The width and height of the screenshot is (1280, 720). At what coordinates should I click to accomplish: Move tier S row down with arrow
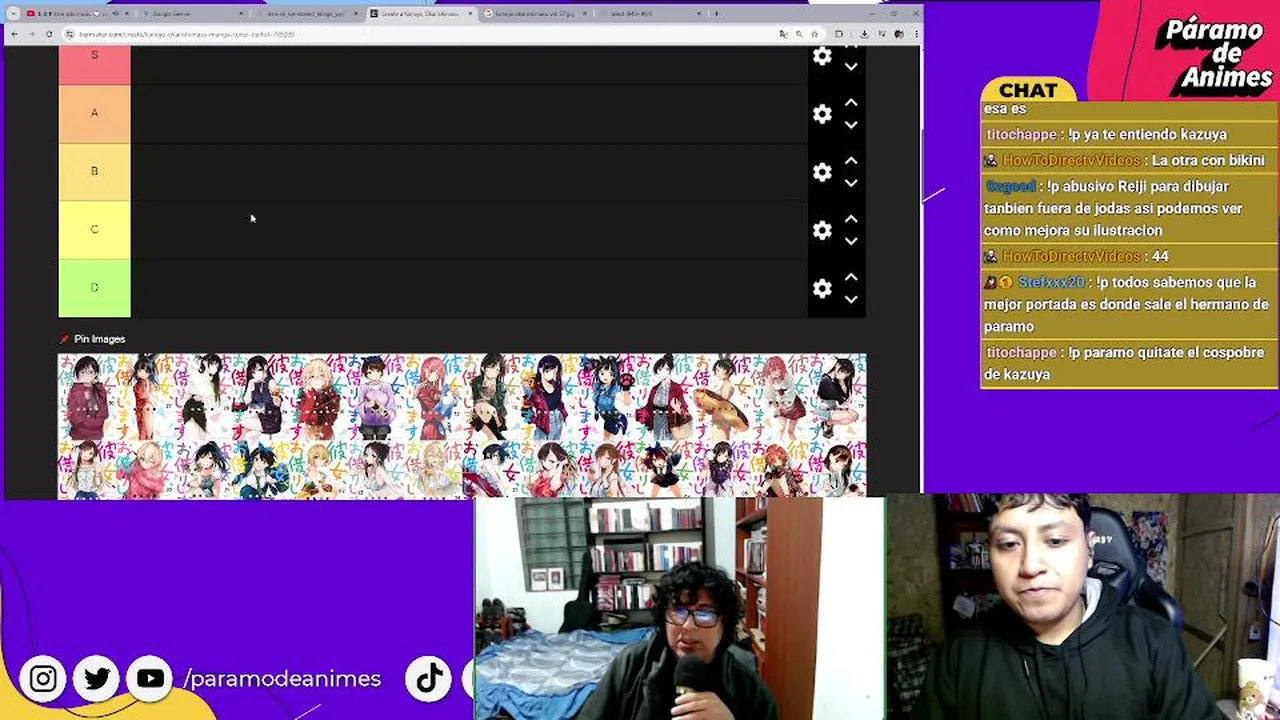(851, 67)
